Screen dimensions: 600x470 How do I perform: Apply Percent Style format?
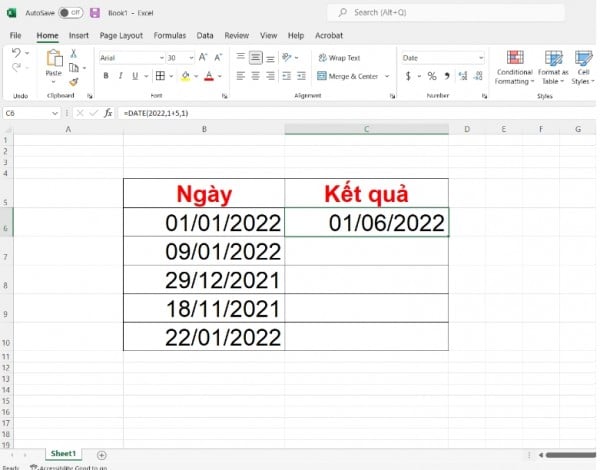tap(432, 76)
